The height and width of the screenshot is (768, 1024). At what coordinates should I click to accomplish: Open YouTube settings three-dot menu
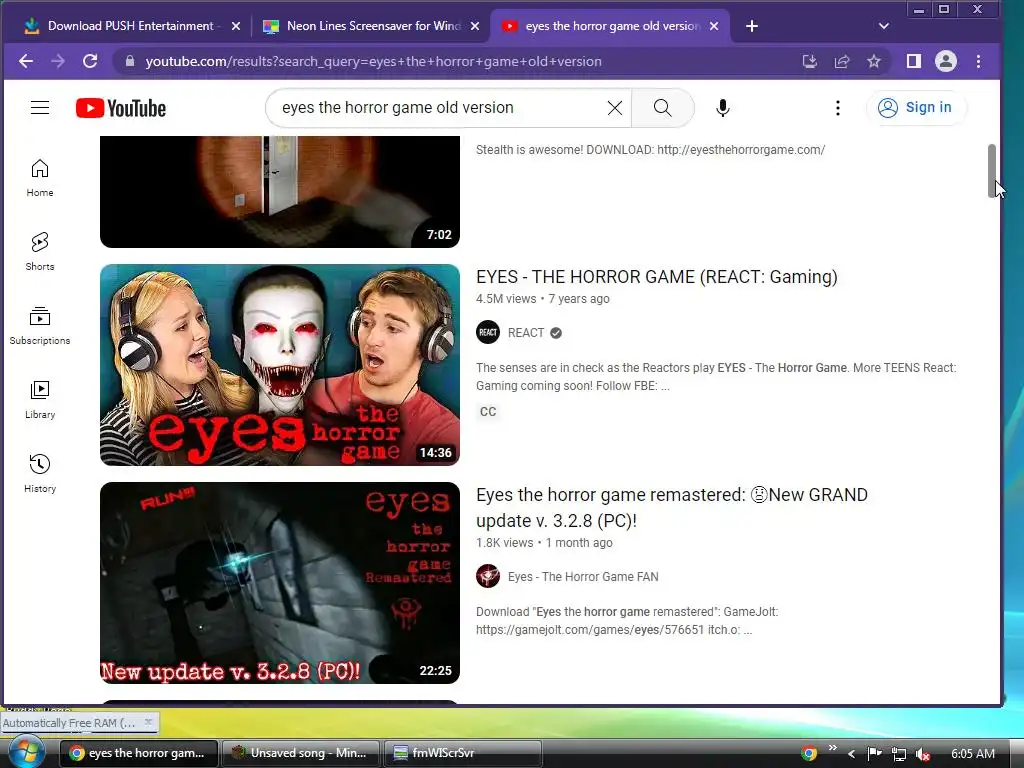click(838, 108)
